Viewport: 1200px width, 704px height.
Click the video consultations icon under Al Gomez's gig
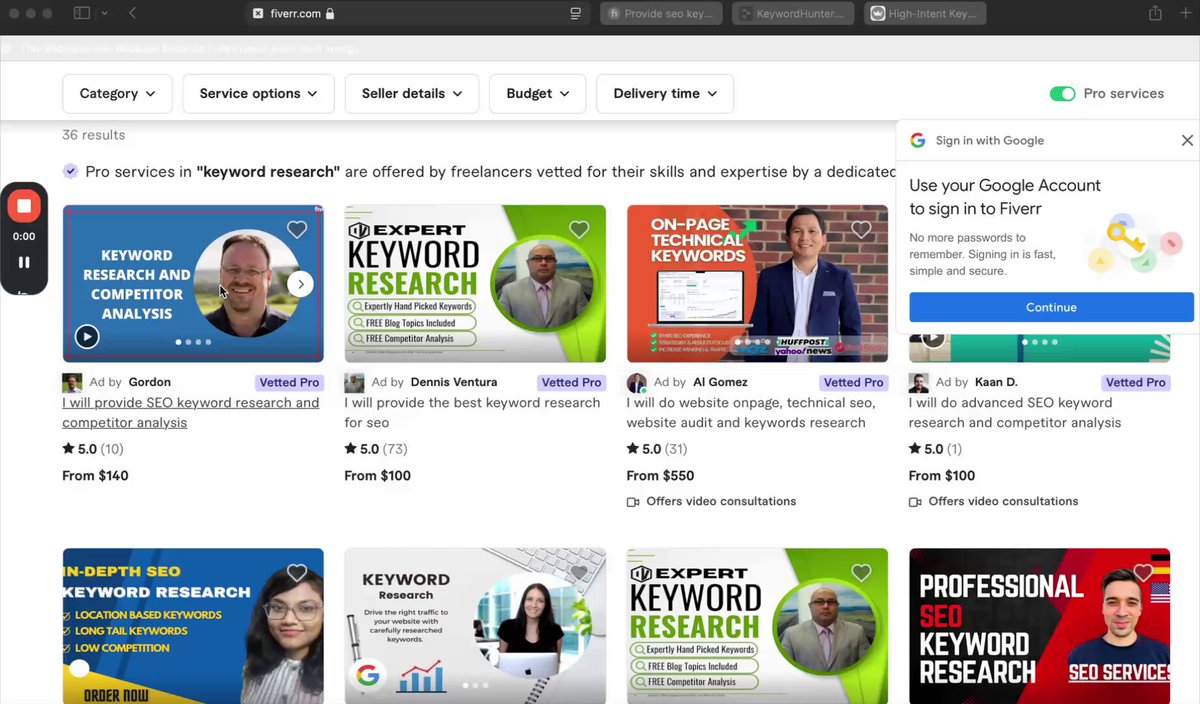(x=633, y=502)
